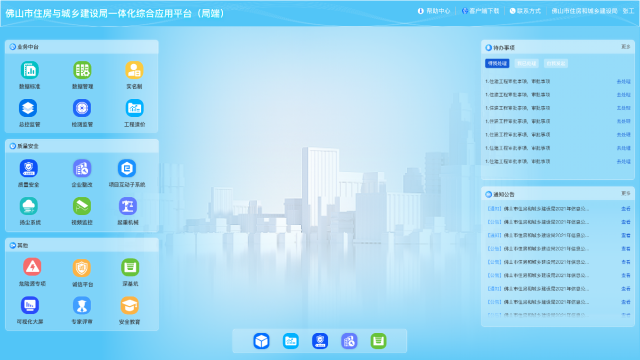Switch to the 我已处理 tab
The width and height of the screenshot is (640, 360).
(x=527, y=63)
